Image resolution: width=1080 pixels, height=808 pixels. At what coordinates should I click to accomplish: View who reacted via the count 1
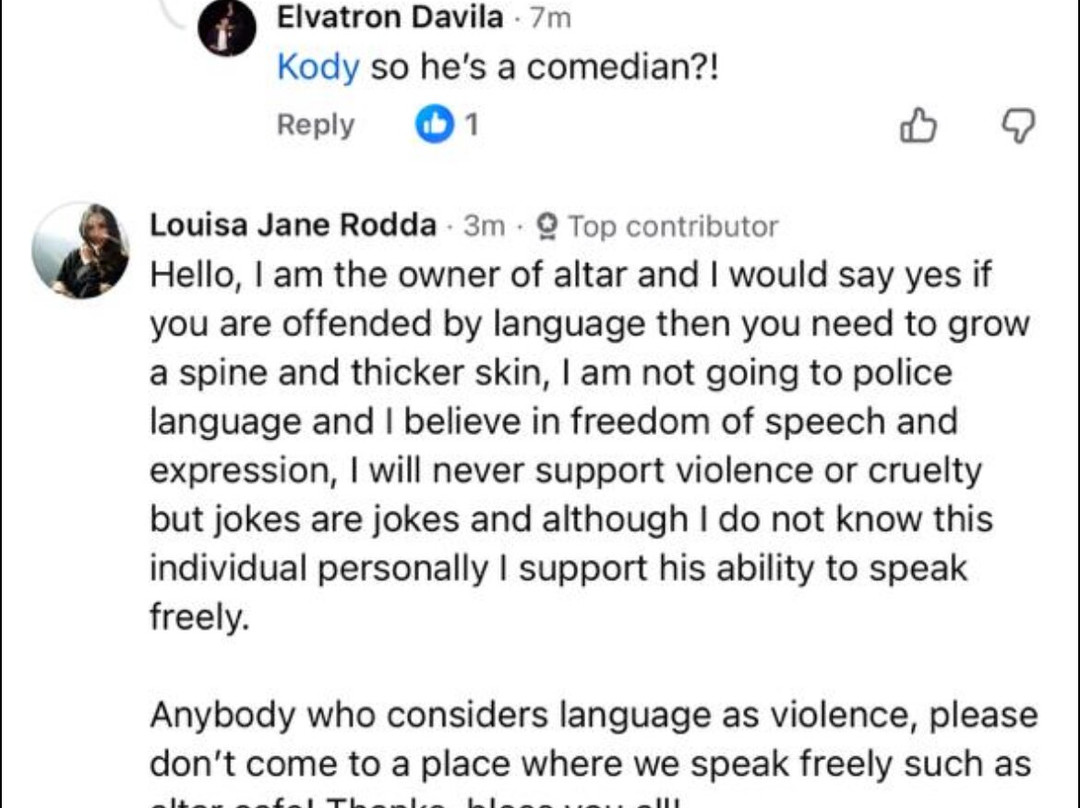[x=471, y=125]
